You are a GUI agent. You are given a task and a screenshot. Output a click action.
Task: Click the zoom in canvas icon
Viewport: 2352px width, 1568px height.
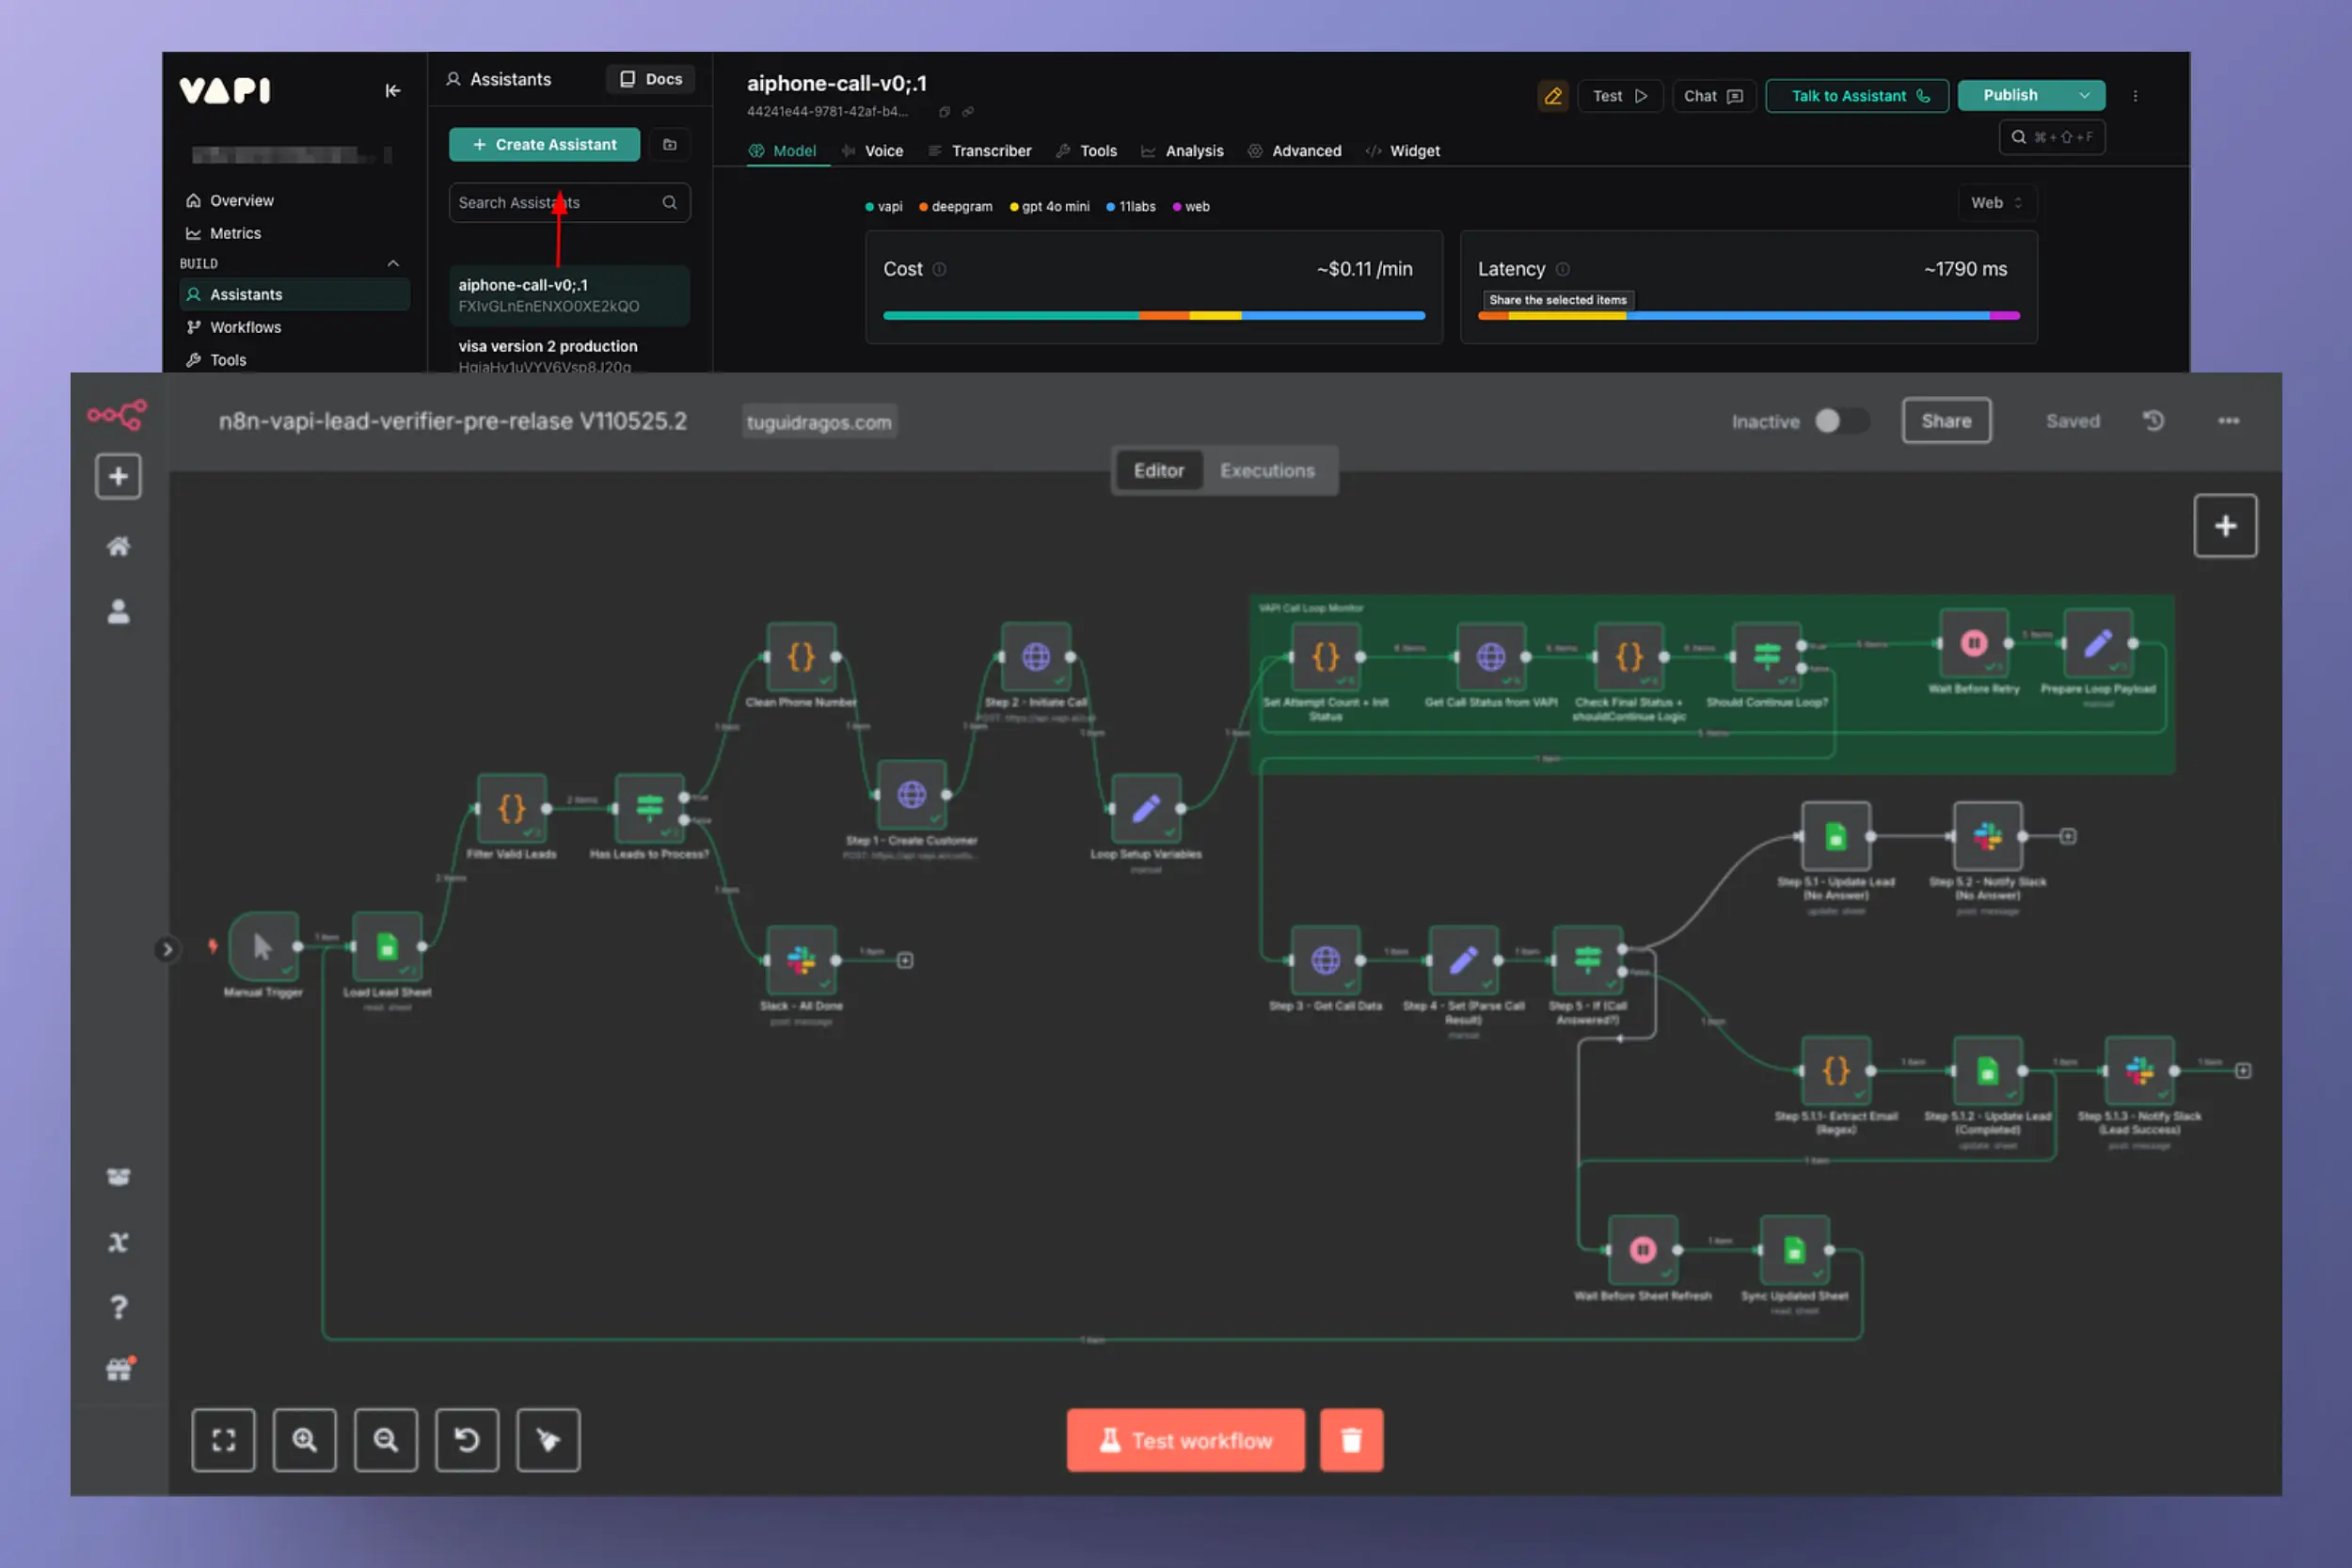(x=304, y=1440)
